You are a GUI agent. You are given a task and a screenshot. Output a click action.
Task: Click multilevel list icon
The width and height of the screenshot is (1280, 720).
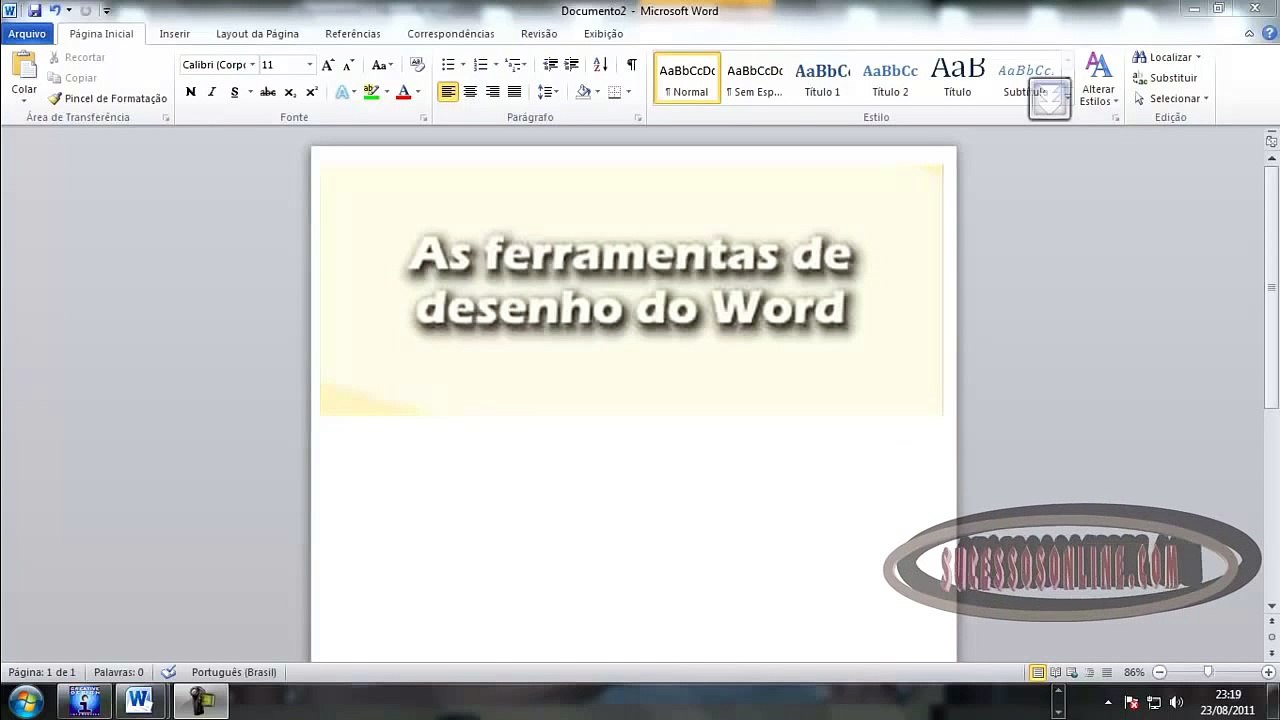coord(513,65)
